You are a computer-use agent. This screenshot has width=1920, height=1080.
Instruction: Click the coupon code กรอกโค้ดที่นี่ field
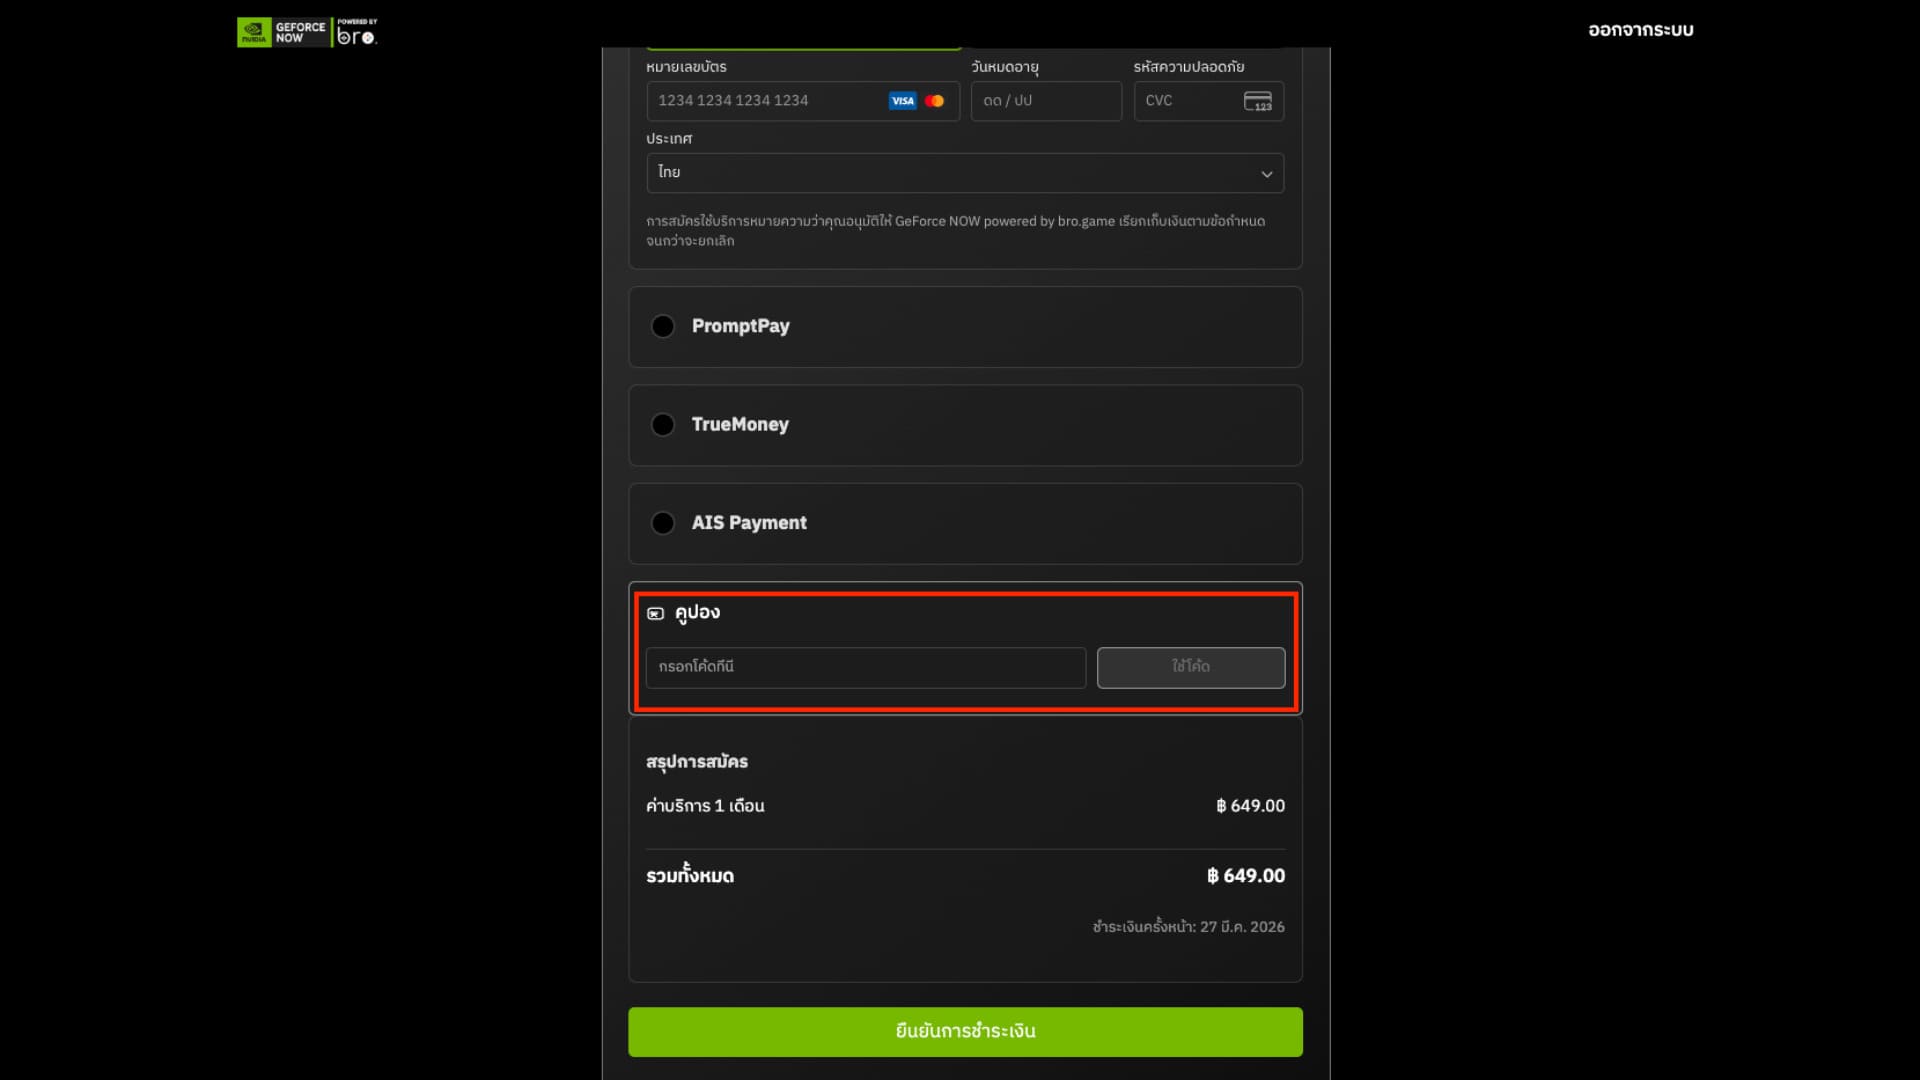tap(865, 667)
